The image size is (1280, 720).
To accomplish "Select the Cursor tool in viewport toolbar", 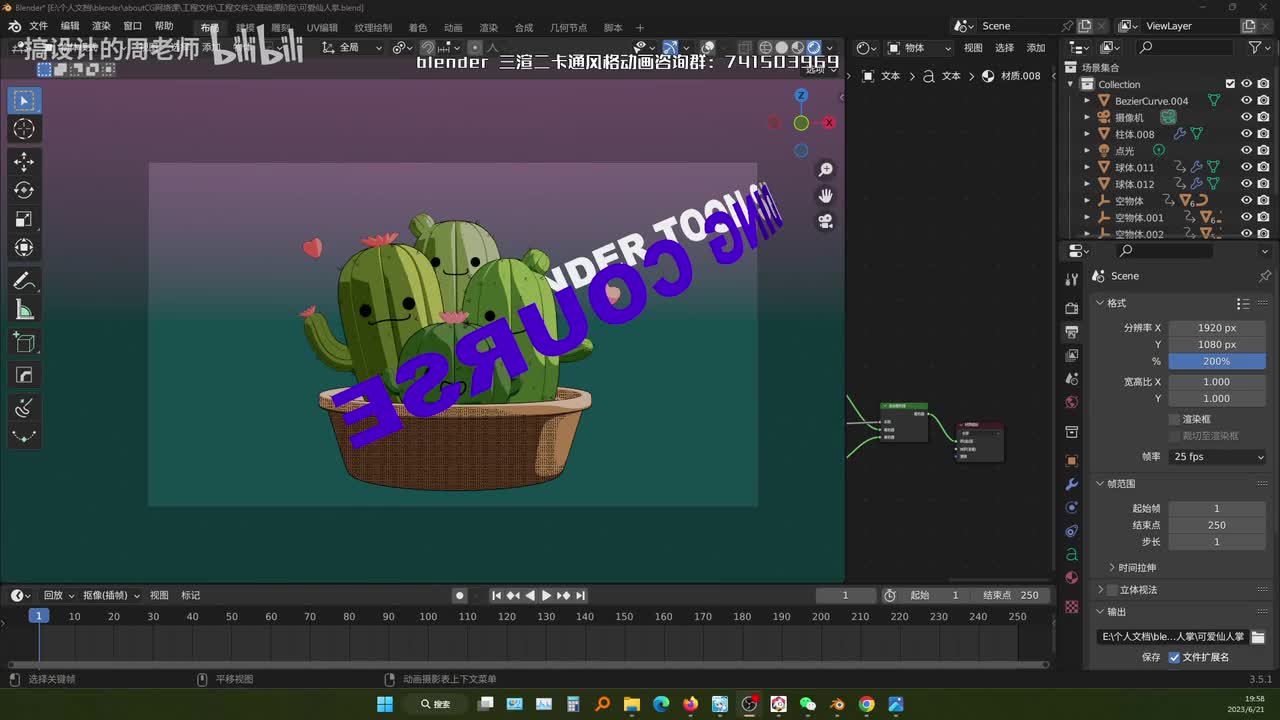I will click(x=24, y=129).
